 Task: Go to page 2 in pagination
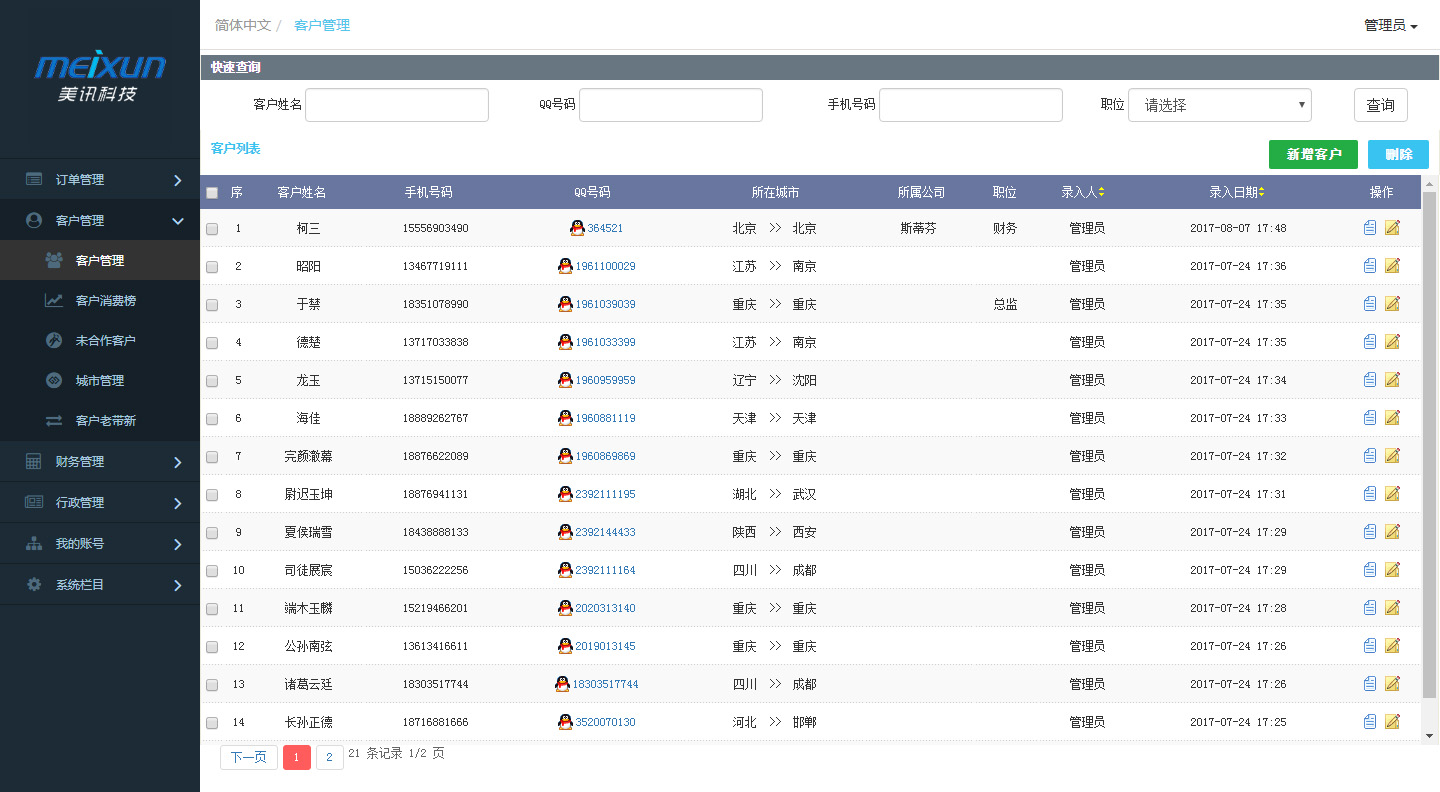[330, 757]
